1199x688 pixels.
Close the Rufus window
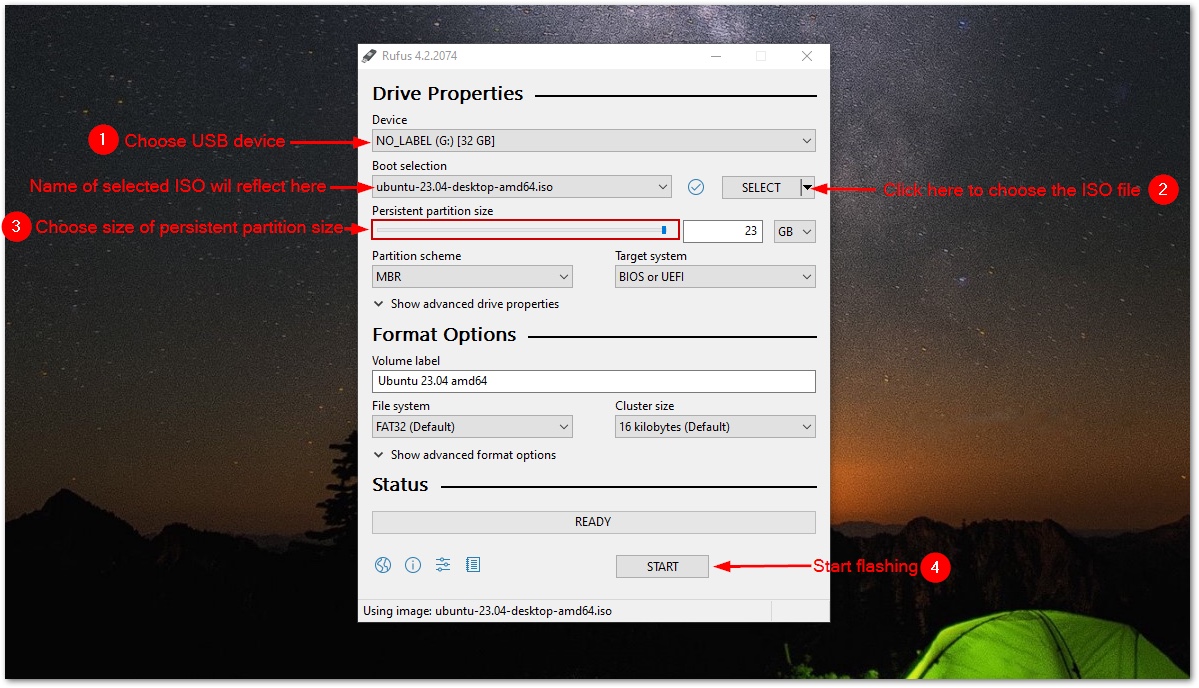(x=807, y=56)
